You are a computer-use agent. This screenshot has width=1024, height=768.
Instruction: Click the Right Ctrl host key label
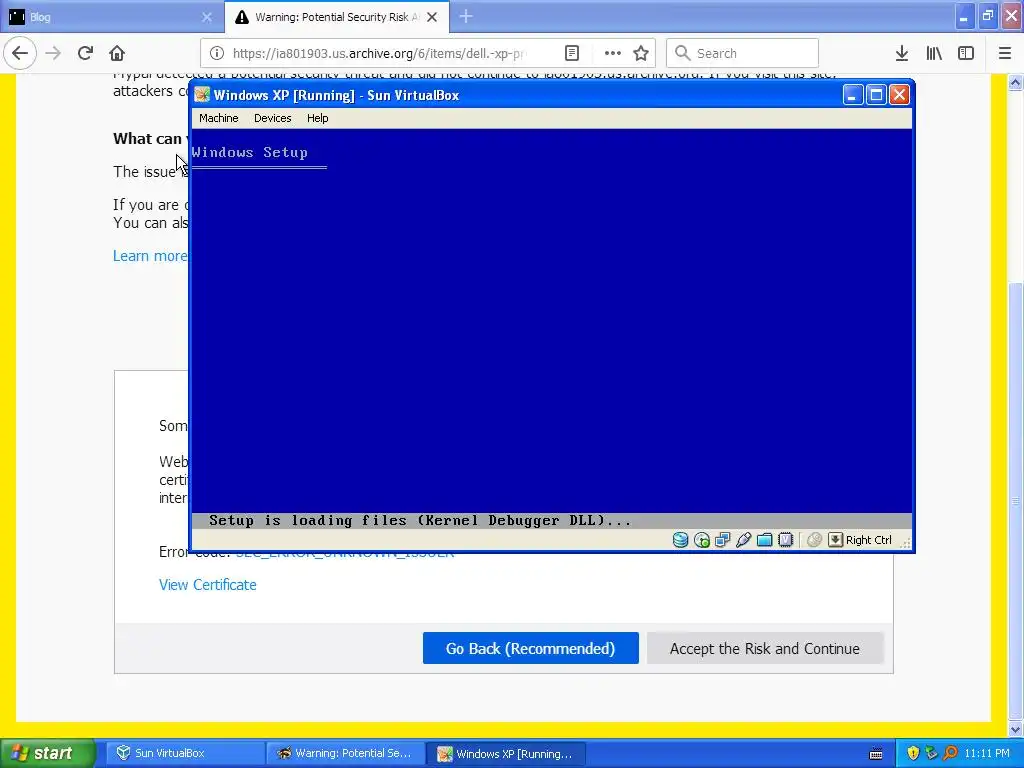click(869, 540)
